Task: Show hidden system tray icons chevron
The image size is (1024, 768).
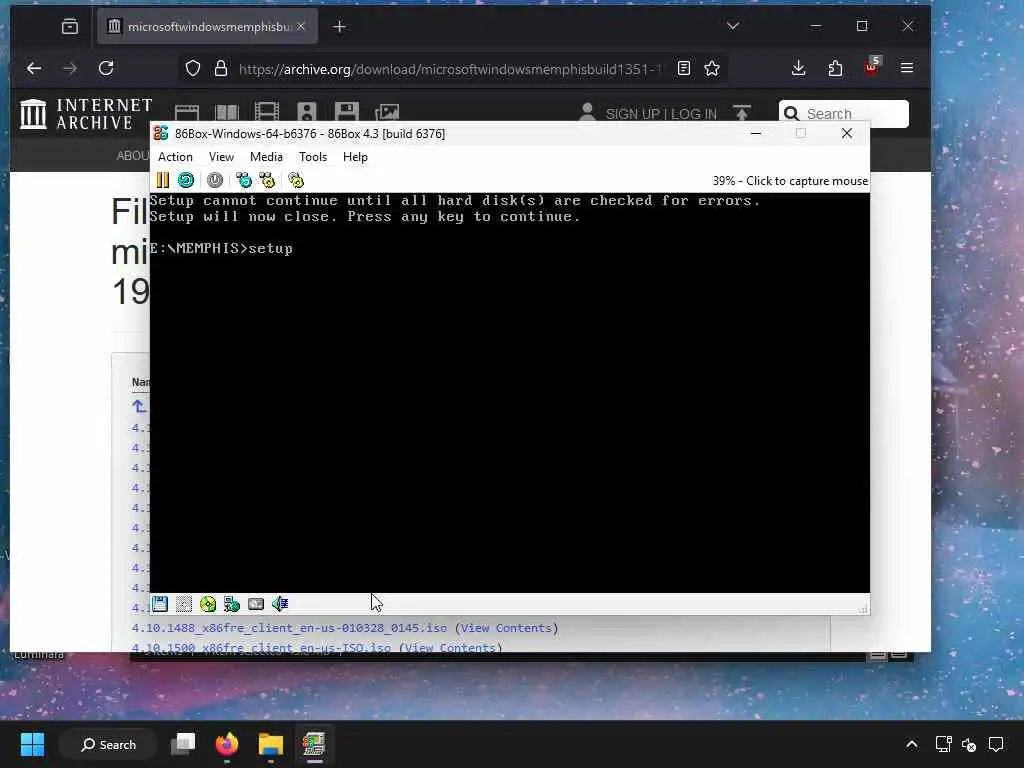Action: [912, 744]
